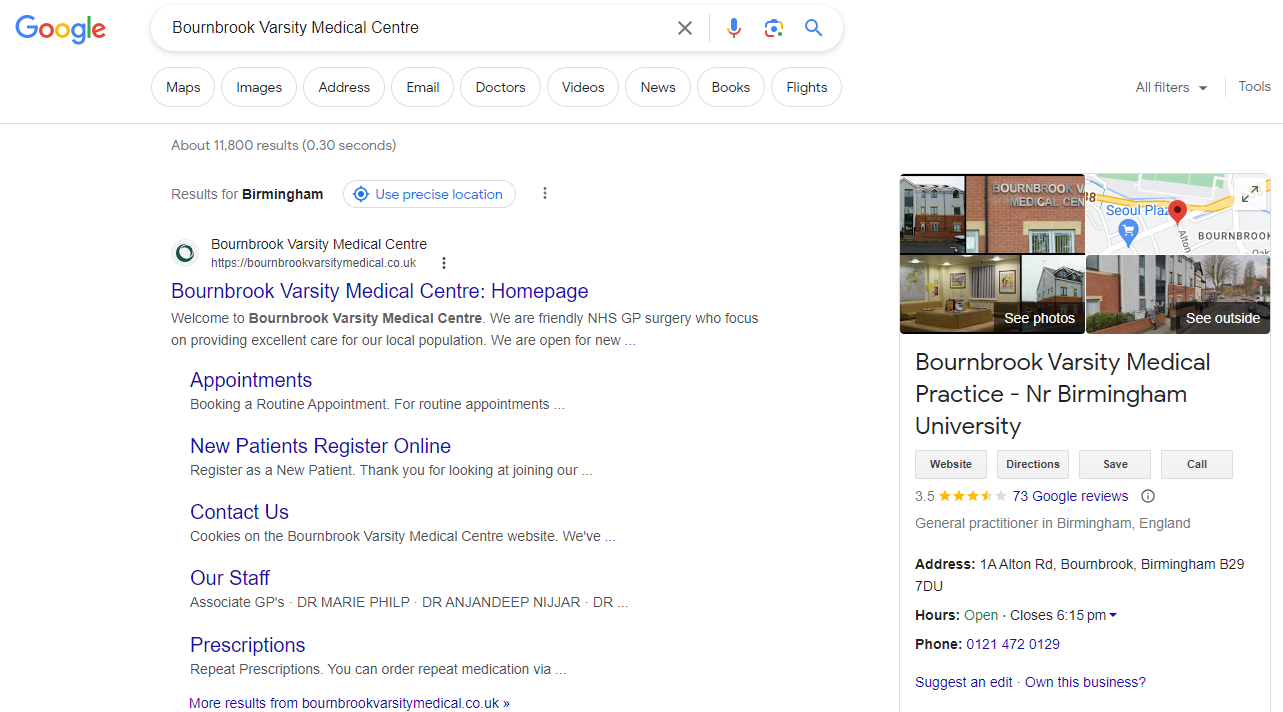Viewport: 1283px width, 712px height.
Task: Select the Doctors filter chip
Action: tap(500, 87)
